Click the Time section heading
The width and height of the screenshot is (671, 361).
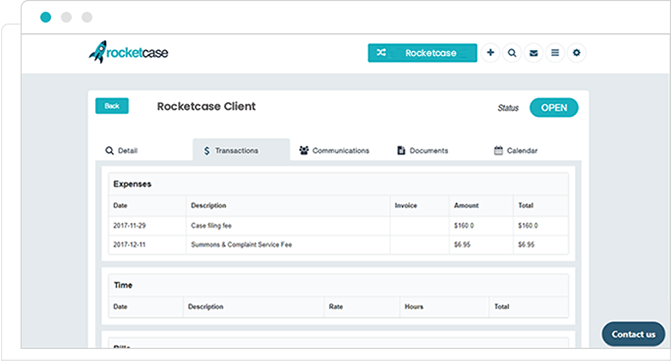tap(123, 285)
